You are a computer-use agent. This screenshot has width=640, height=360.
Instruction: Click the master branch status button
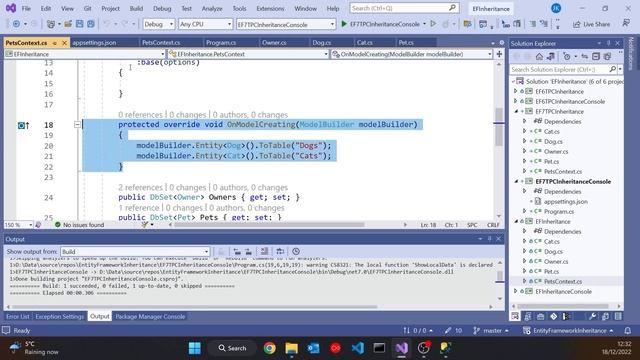pyautogui.click(x=491, y=330)
